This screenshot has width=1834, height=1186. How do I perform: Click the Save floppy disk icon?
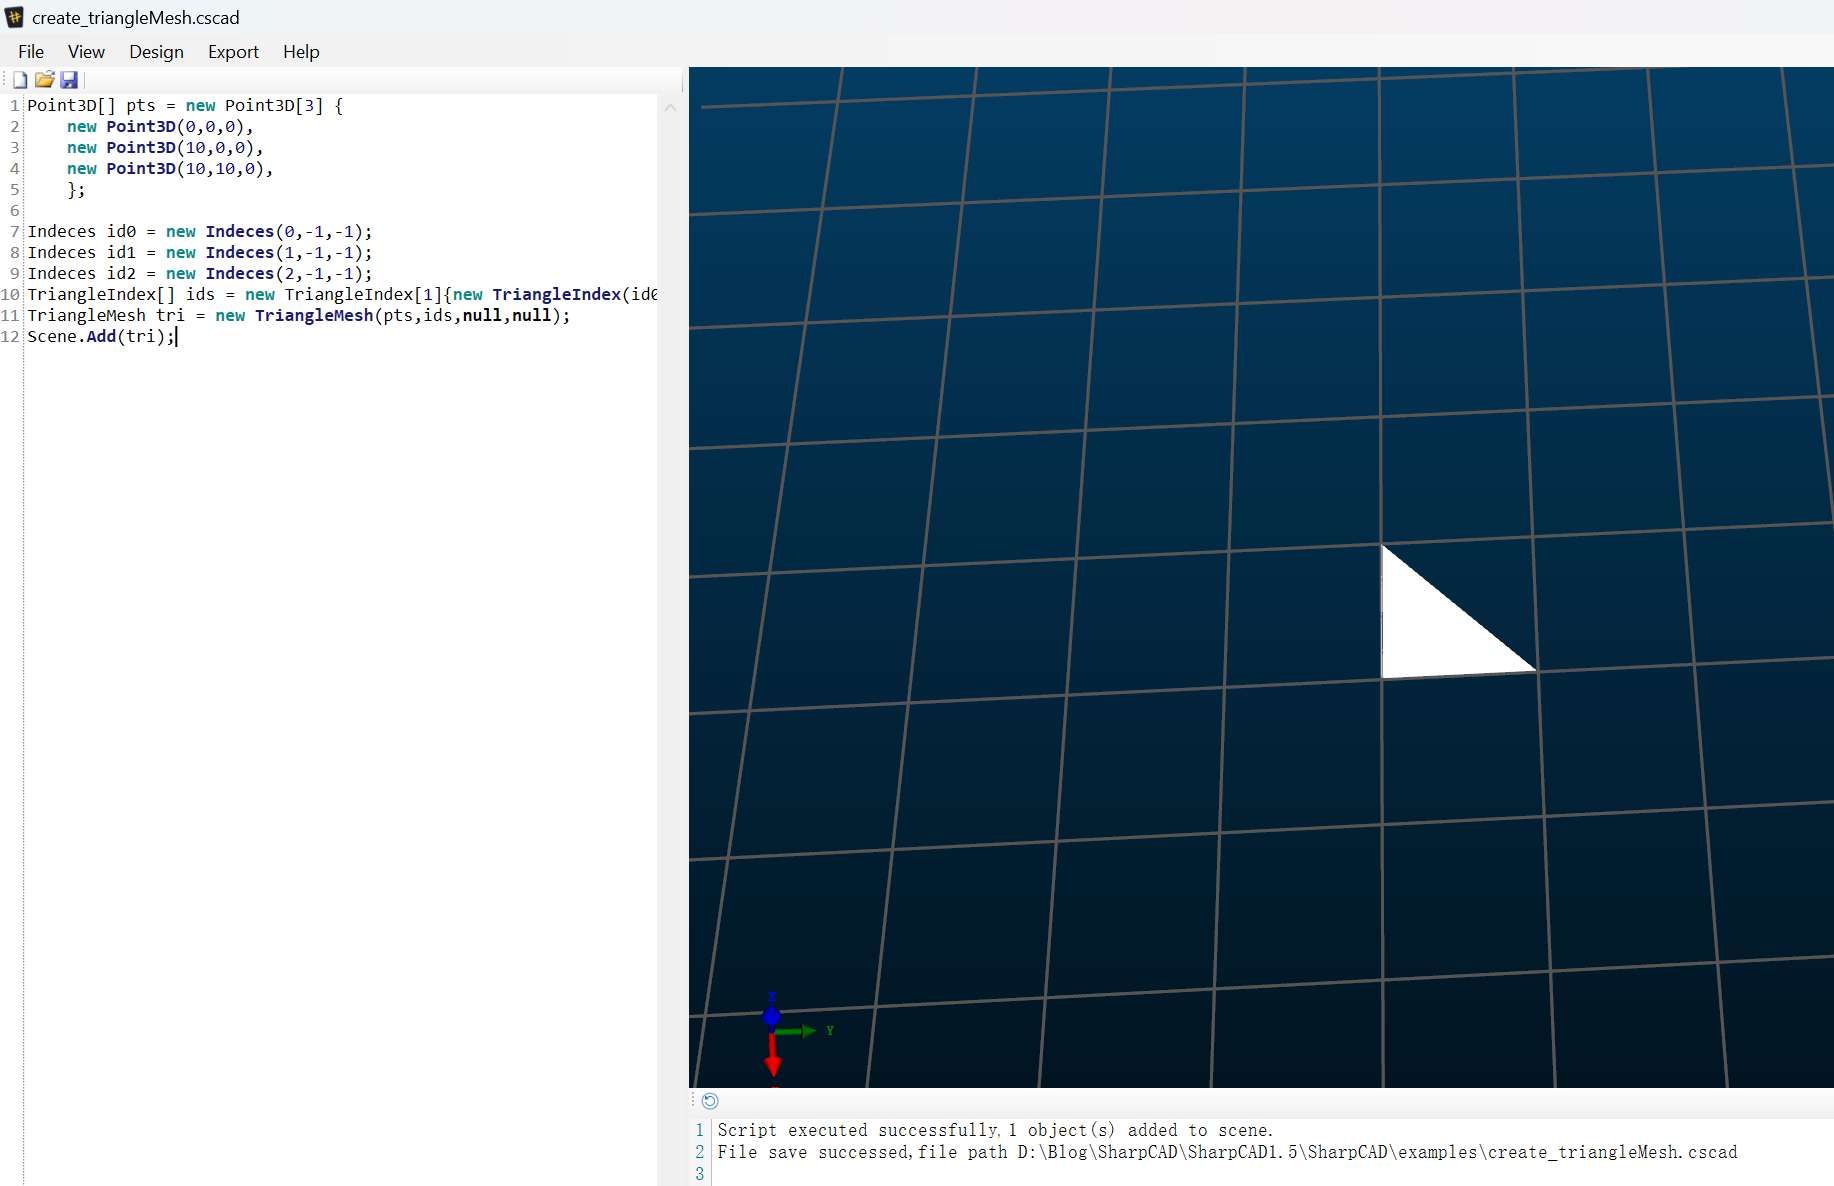(69, 80)
